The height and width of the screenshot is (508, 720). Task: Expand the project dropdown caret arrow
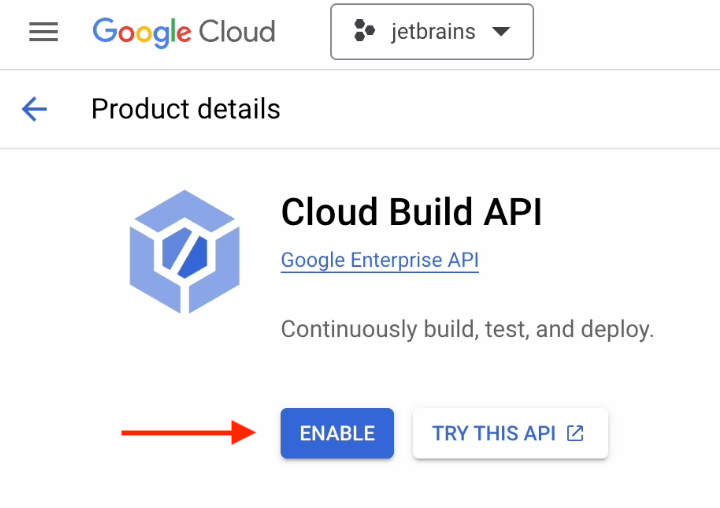[500, 32]
